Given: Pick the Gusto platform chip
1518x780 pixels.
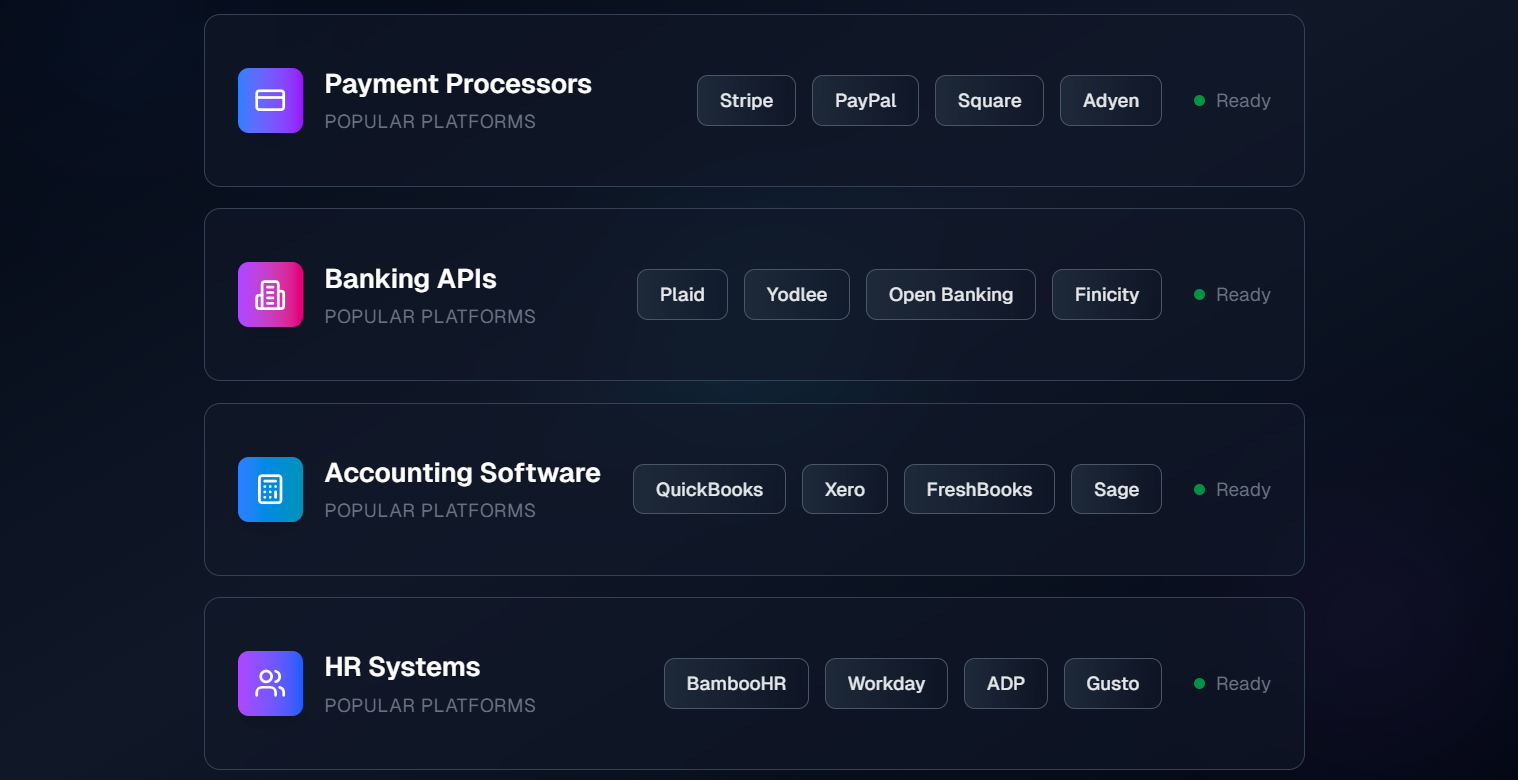Looking at the screenshot, I should [1113, 683].
